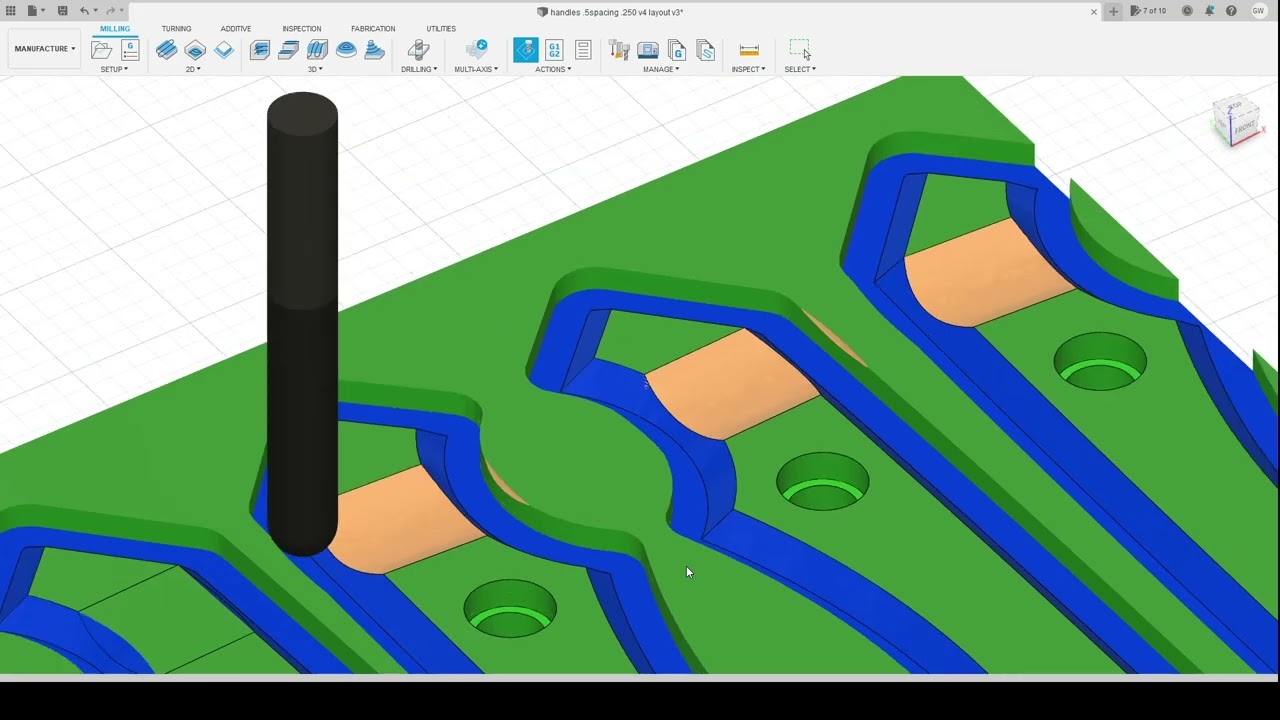Click the Redo arrow
The image size is (1280, 720).
pos(110,11)
